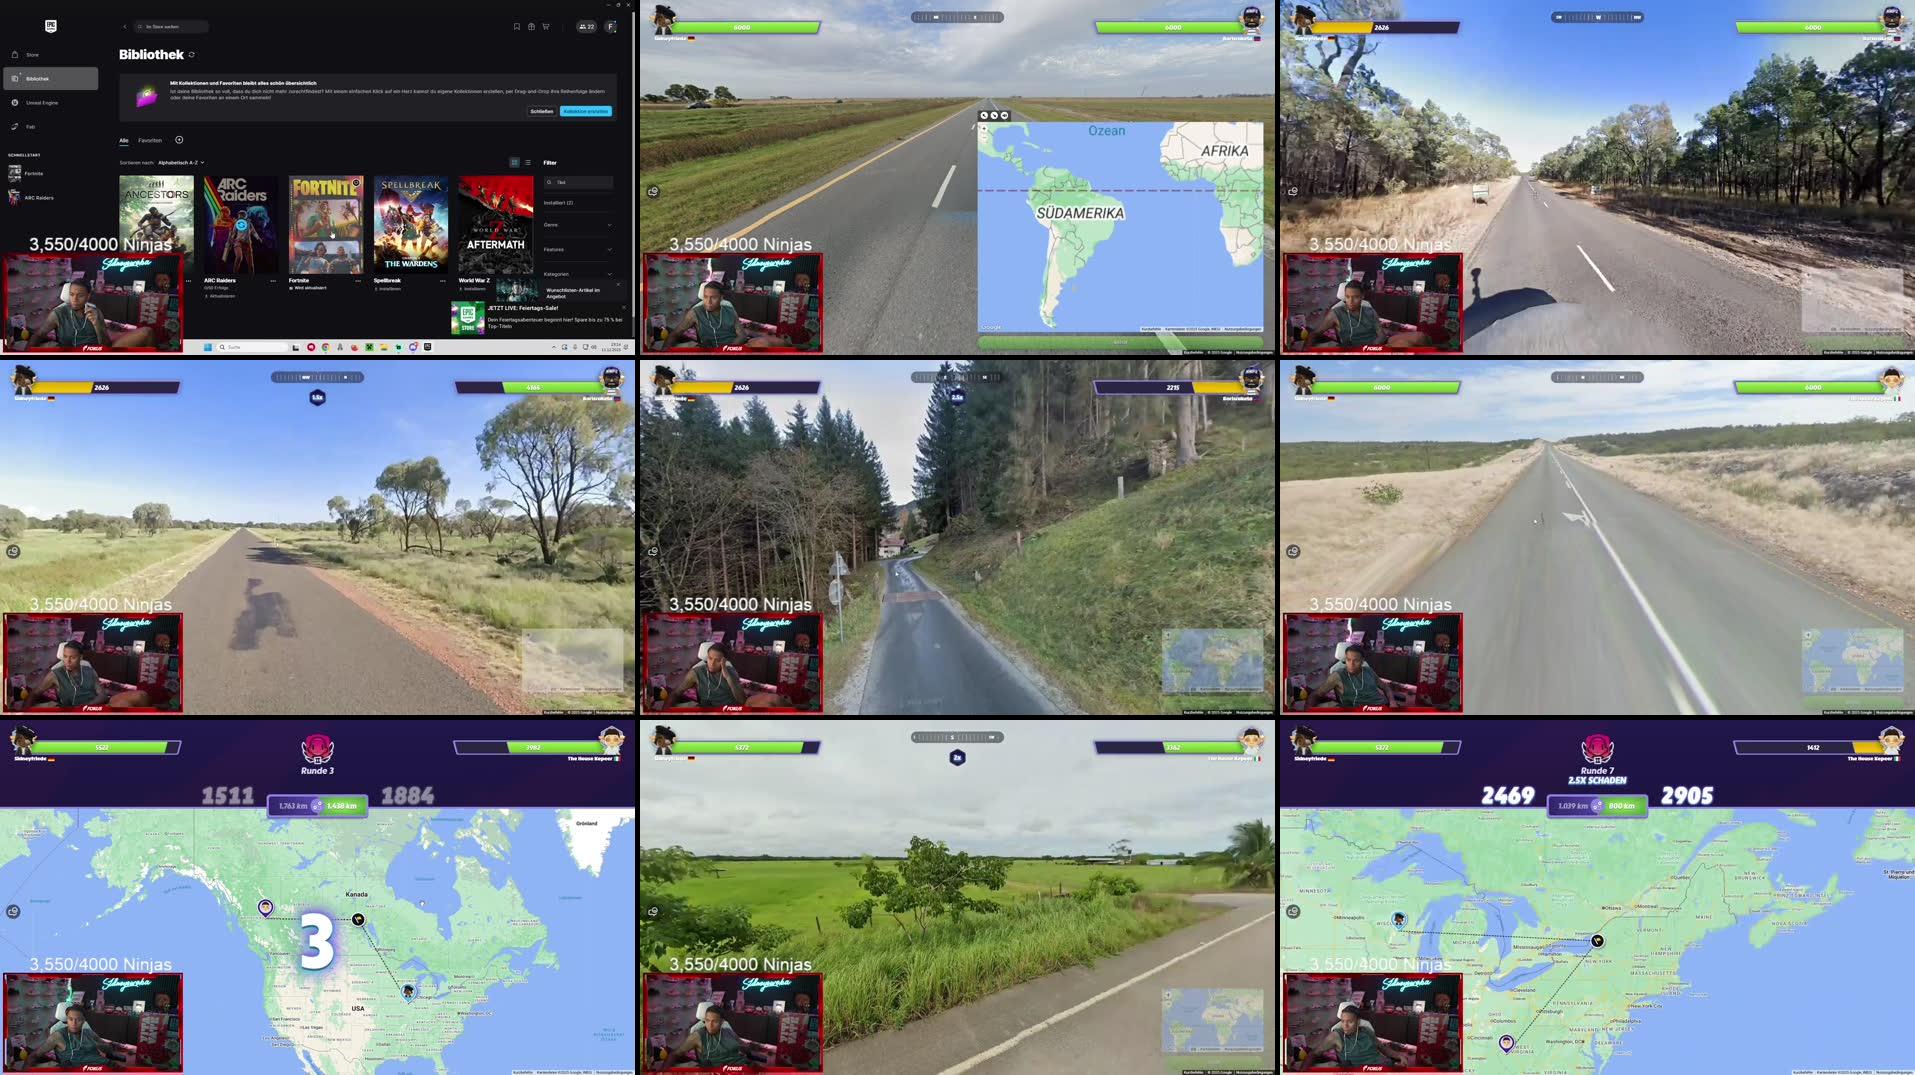The width and height of the screenshot is (1915, 1075).
Task: Click the Kollektion erstellen button
Action: coord(584,111)
